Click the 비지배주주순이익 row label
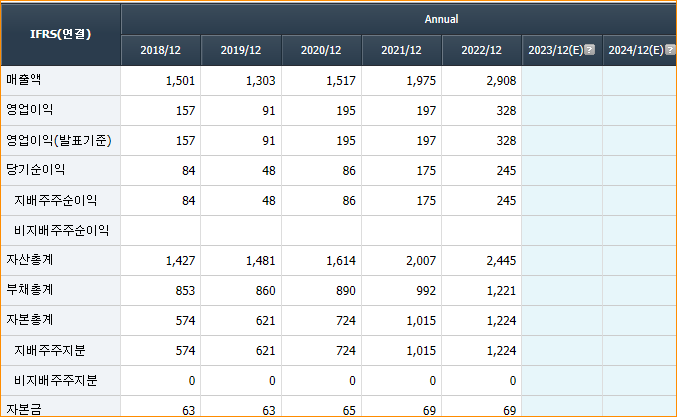677x417 pixels. [61, 231]
